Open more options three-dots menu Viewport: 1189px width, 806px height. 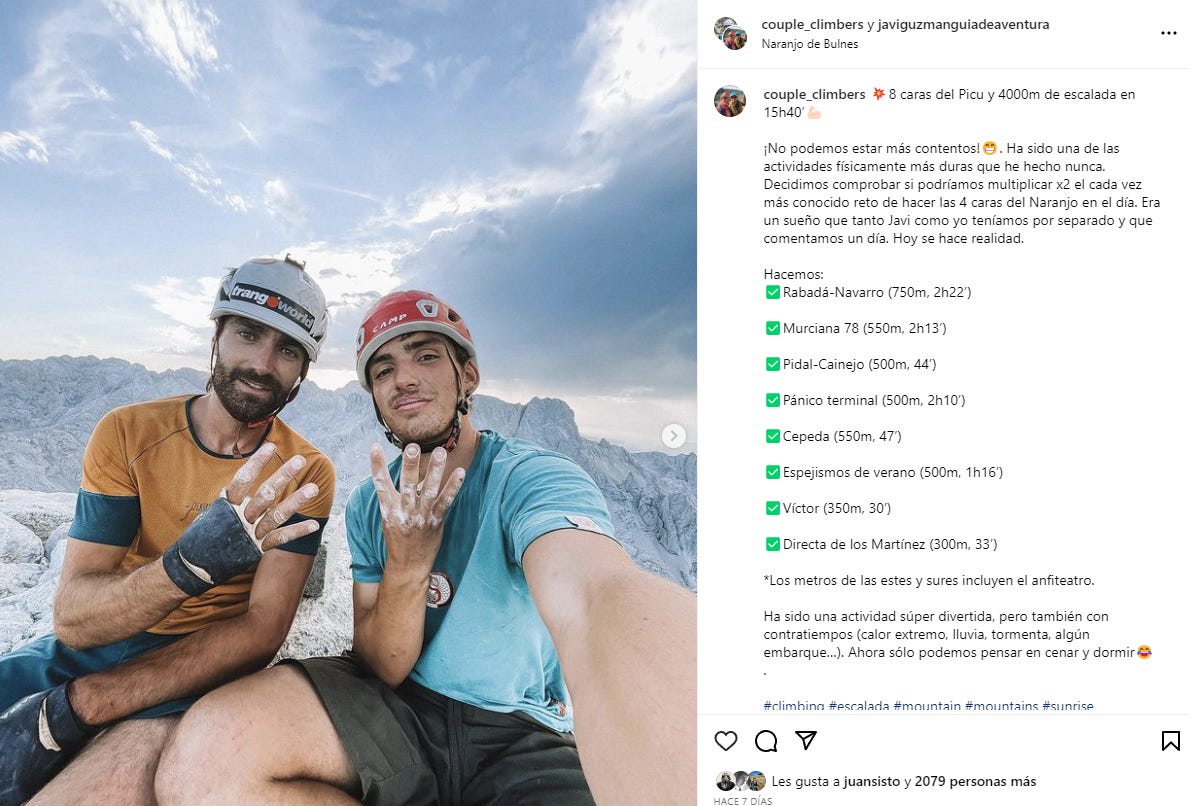1169,33
